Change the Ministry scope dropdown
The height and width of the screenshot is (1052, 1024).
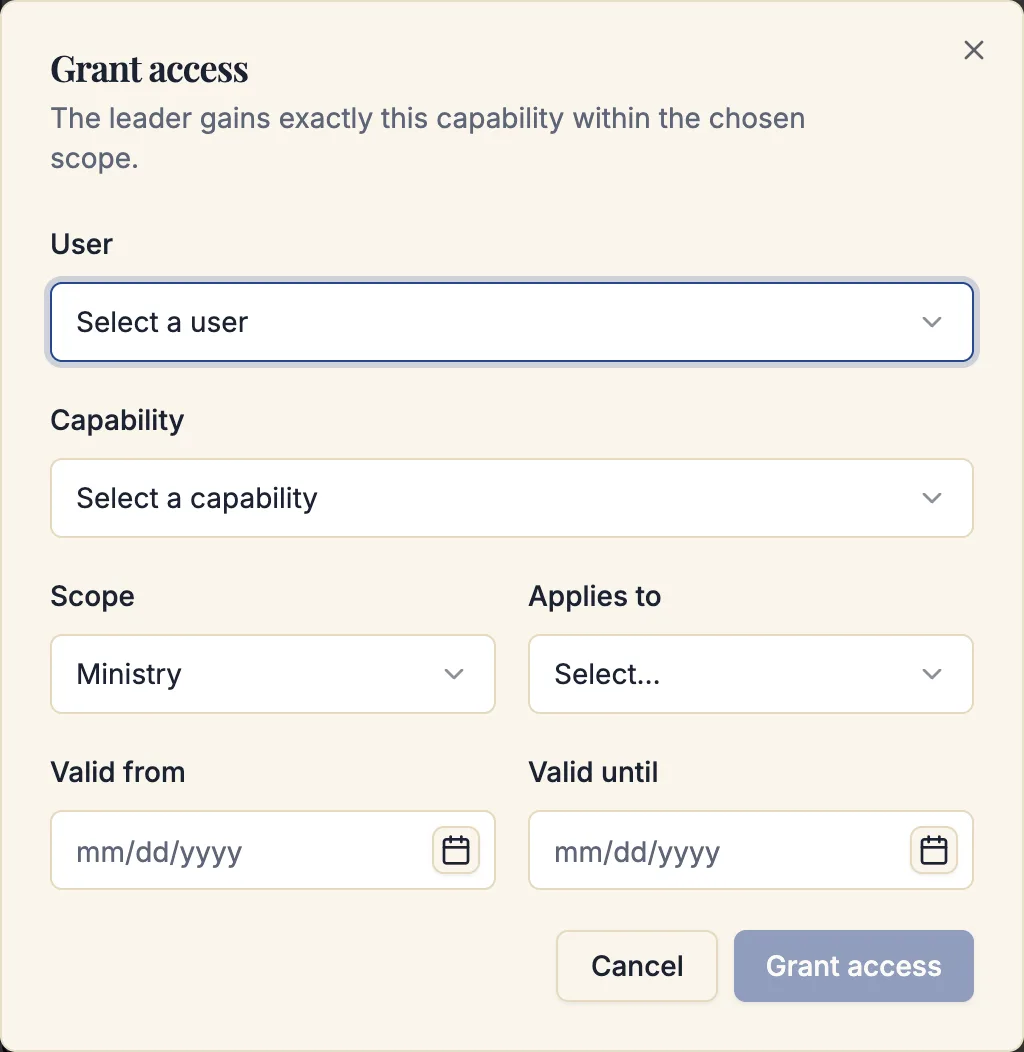pyautogui.click(x=272, y=674)
